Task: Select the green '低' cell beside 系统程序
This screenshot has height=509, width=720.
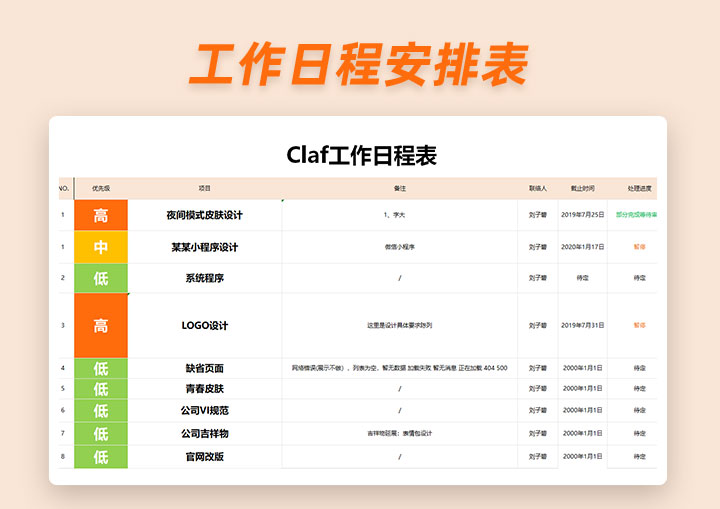Action: 101,278
